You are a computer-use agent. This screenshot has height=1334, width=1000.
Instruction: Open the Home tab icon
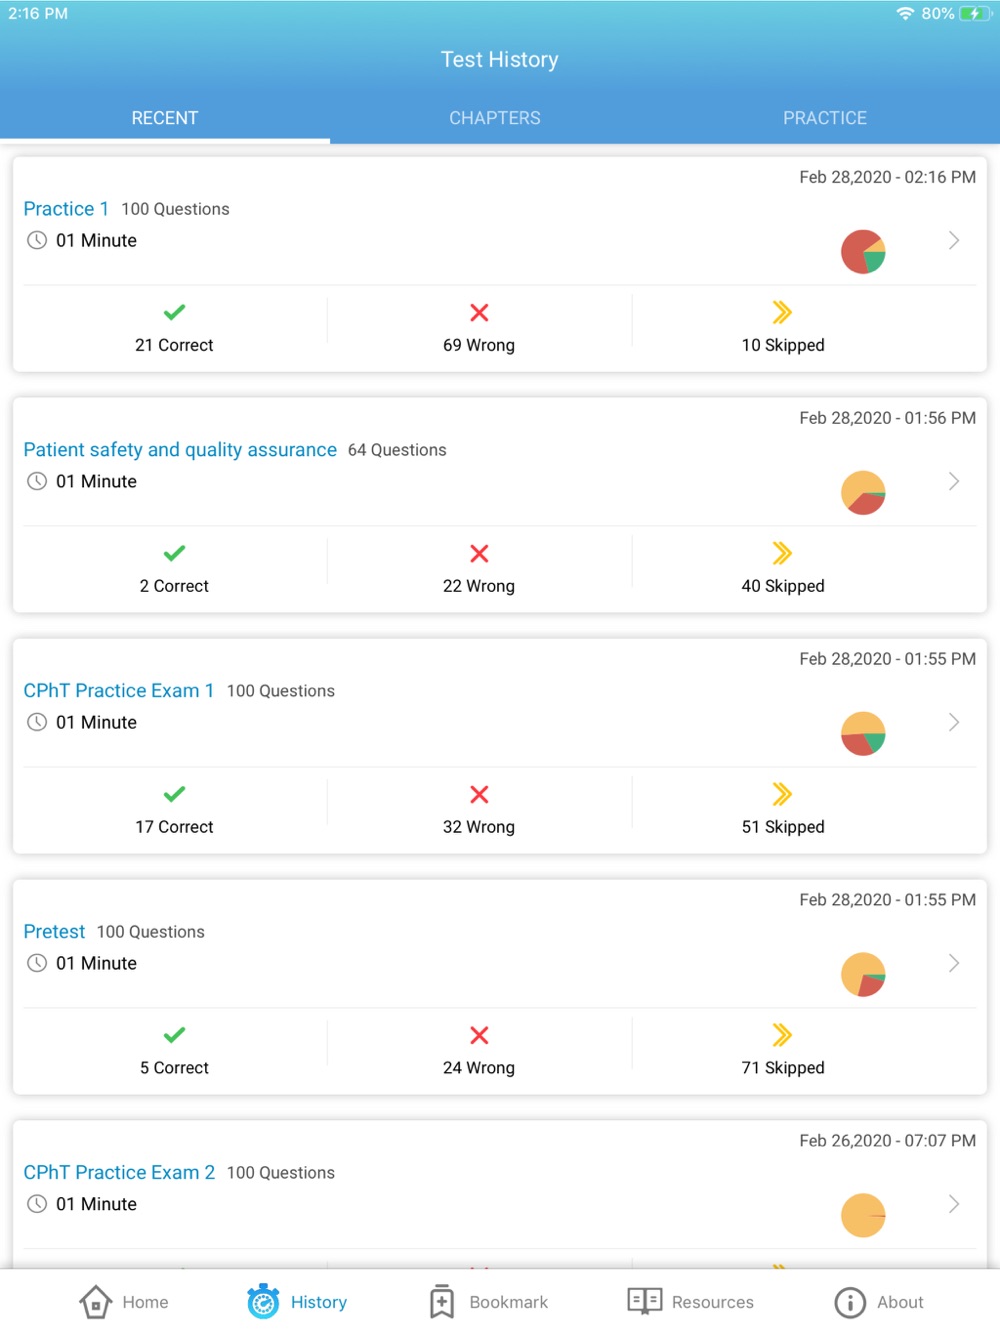[x=95, y=1302]
